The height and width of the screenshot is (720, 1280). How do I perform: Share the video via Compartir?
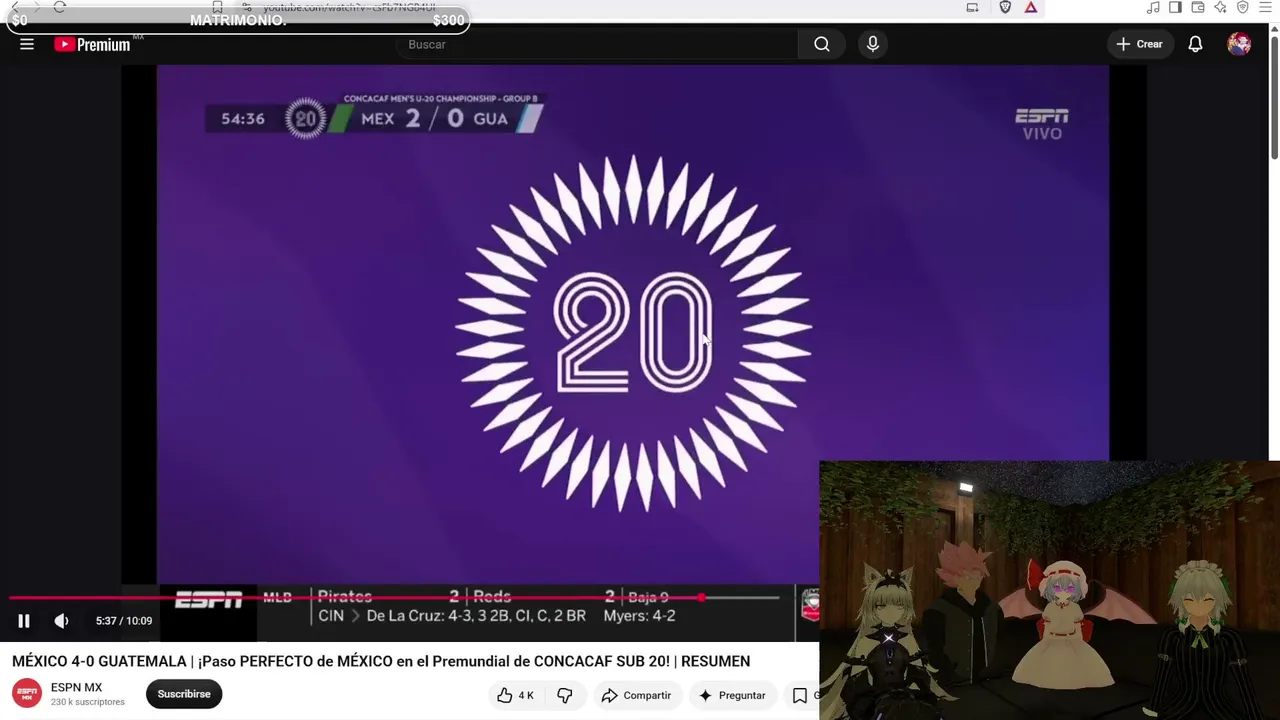coord(636,695)
